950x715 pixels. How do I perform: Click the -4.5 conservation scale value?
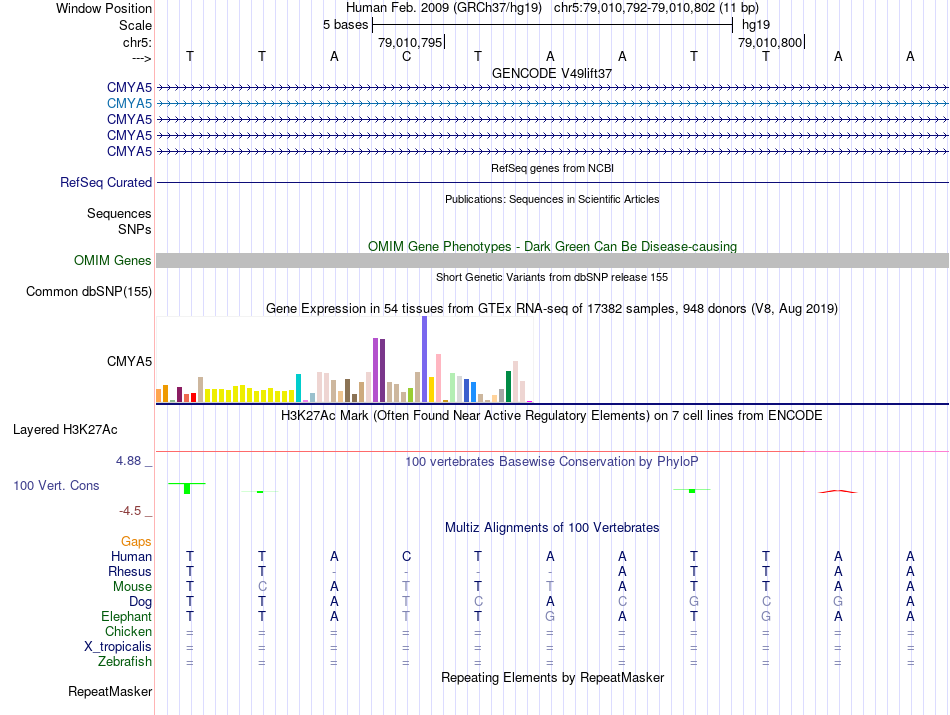click(x=130, y=511)
